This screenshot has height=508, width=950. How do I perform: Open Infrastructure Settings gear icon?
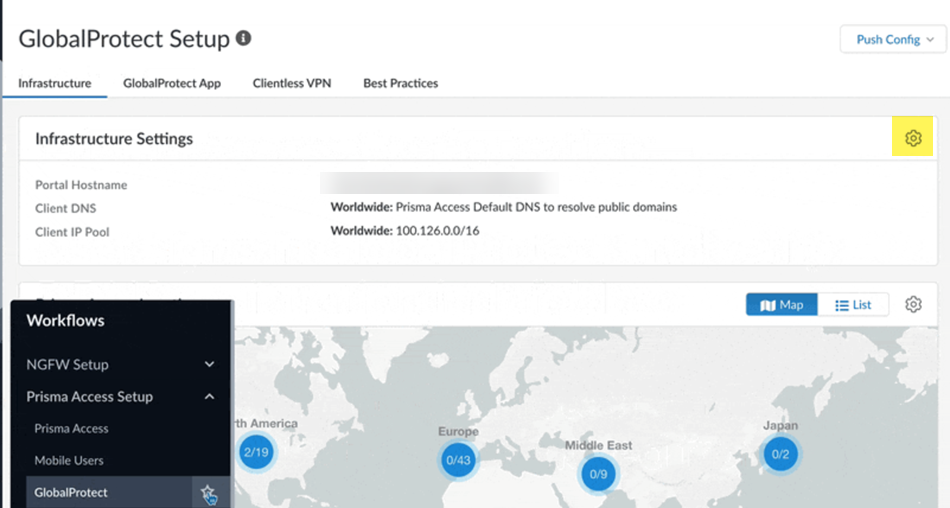912,139
